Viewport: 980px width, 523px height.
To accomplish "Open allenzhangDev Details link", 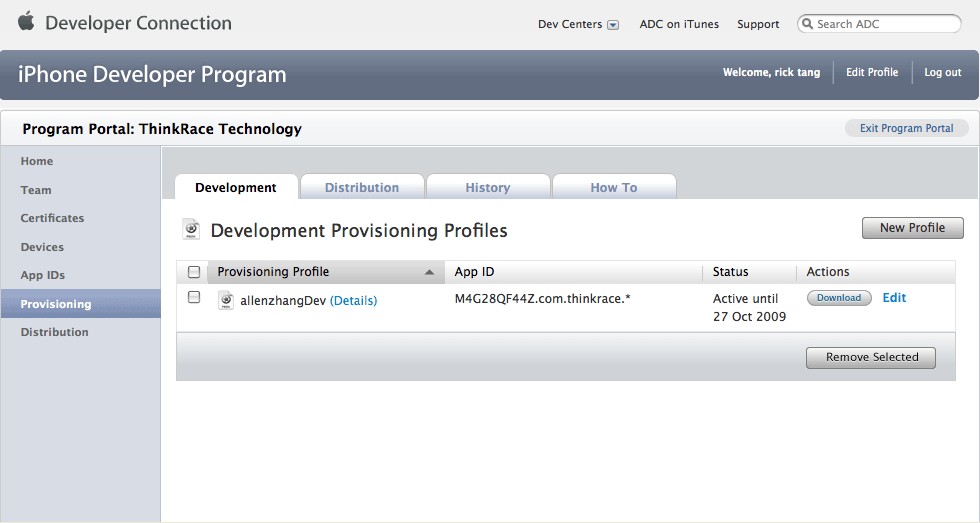I will click(353, 301).
